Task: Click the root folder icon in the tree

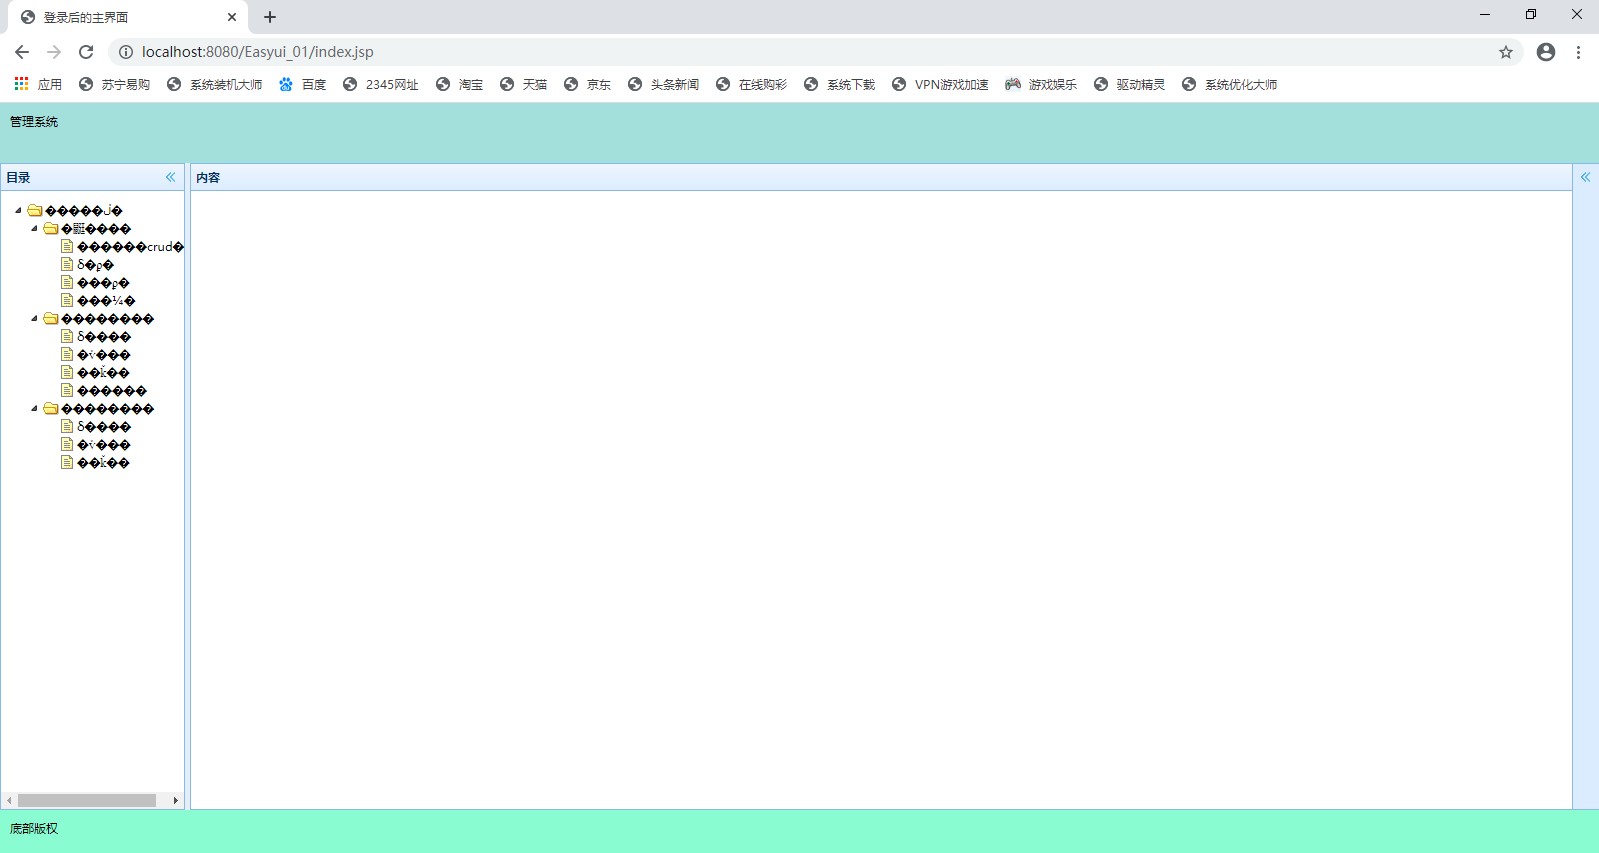Action: pos(35,211)
